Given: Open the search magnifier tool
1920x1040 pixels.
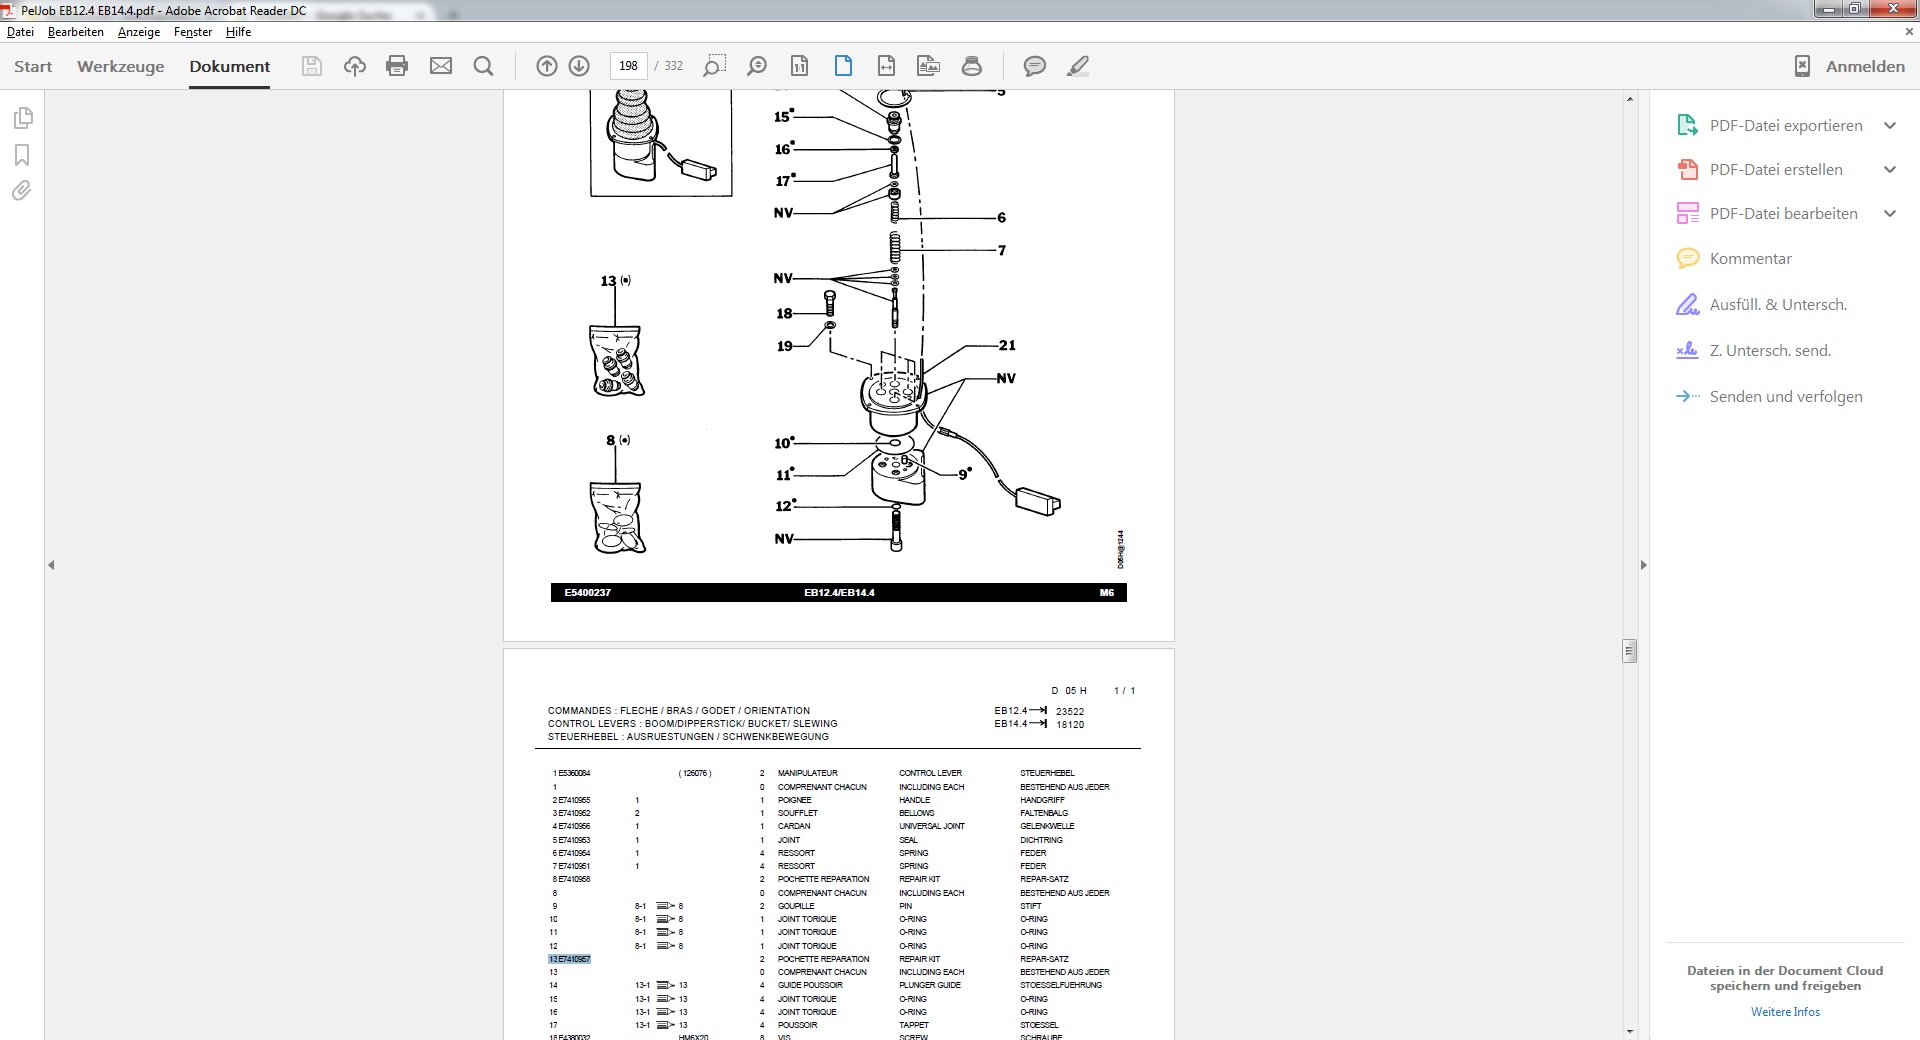Looking at the screenshot, I should [483, 66].
